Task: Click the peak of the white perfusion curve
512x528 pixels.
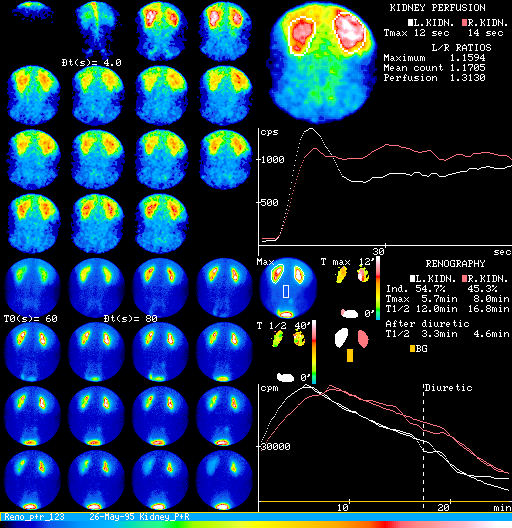Action: coord(311,128)
